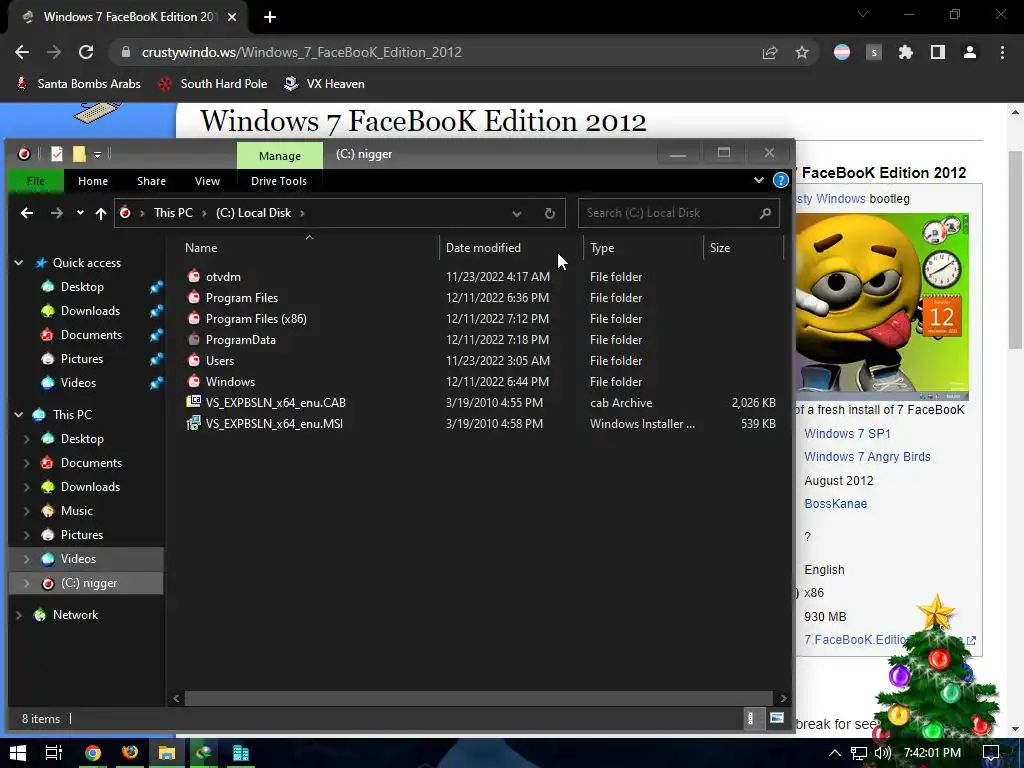
Task: Click the magnifier icon in Explorer search box
Action: point(765,213)
